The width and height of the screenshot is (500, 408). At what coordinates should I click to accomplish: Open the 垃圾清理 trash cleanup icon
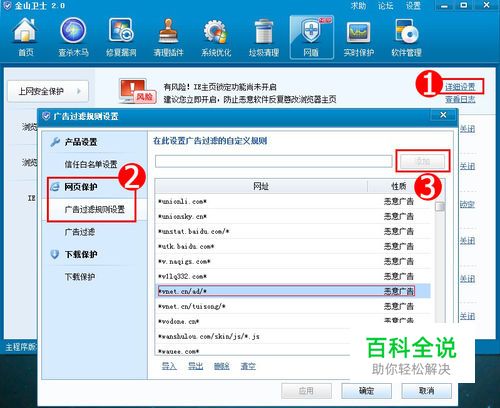(x=264, y=37)
